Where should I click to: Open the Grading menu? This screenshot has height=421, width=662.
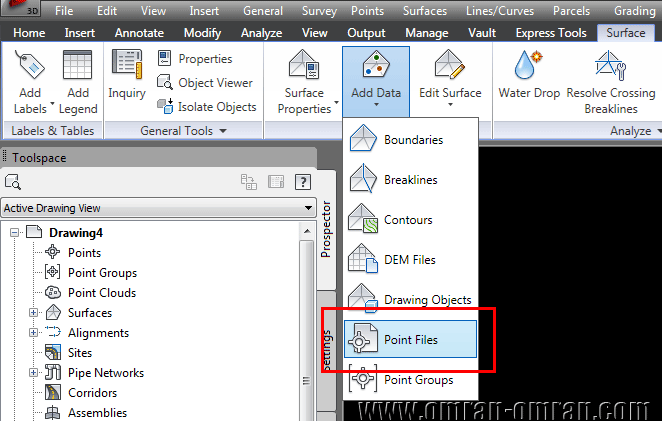(635, 11)
